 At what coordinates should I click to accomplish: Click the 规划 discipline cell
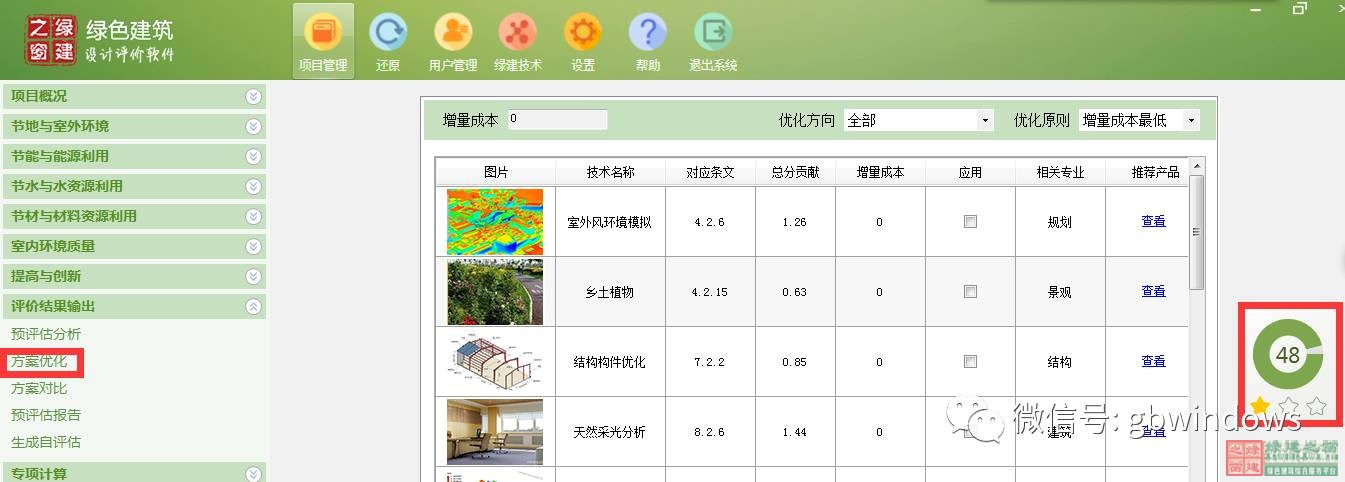(x=1060, y=222)
